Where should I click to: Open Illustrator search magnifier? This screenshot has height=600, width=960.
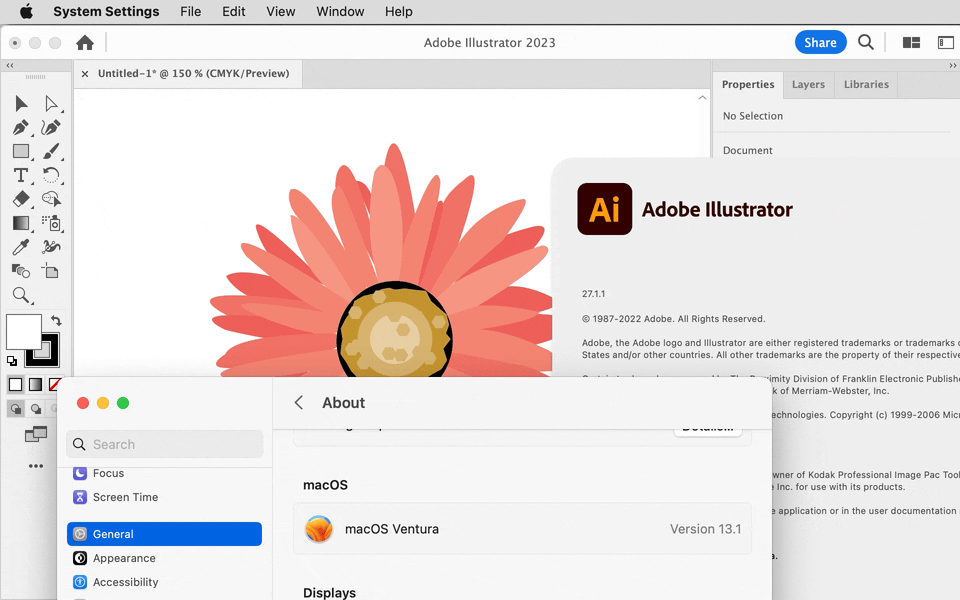click(866, 42)
